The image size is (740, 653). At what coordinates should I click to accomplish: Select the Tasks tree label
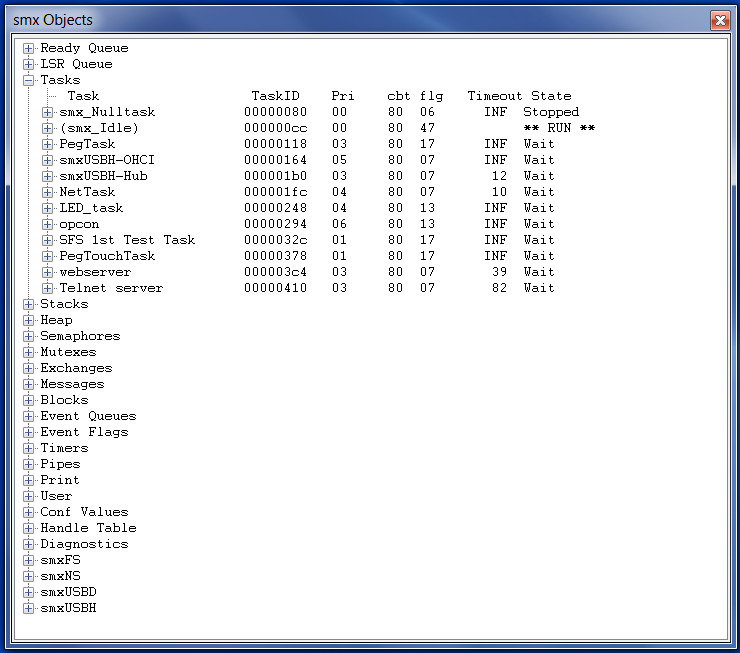coord(60,80)
